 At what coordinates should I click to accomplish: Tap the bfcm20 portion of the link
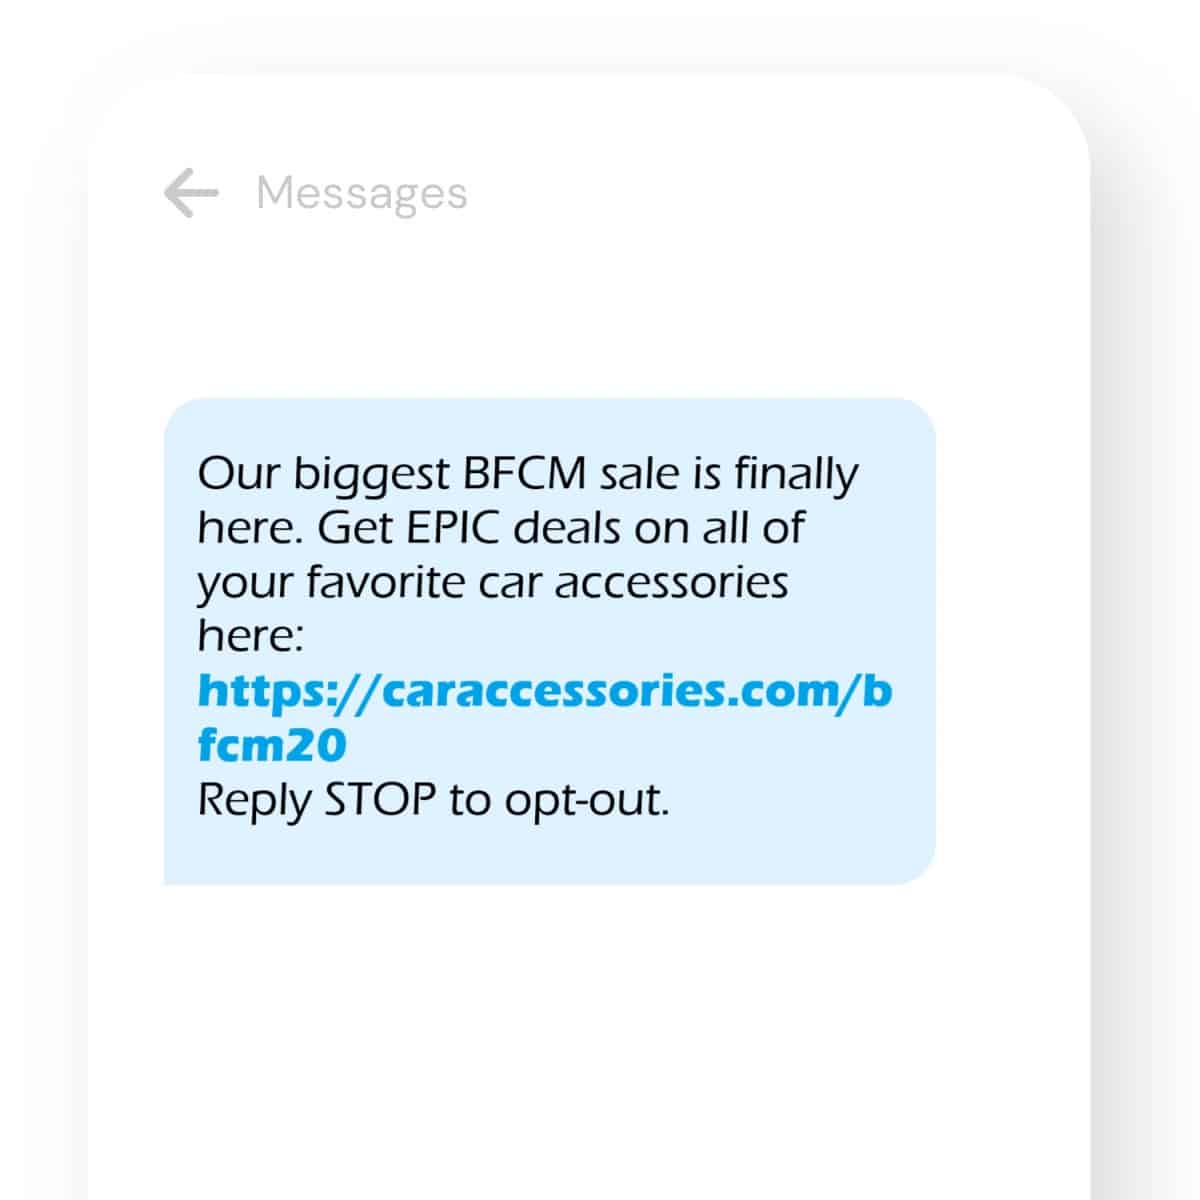point(270,744)
